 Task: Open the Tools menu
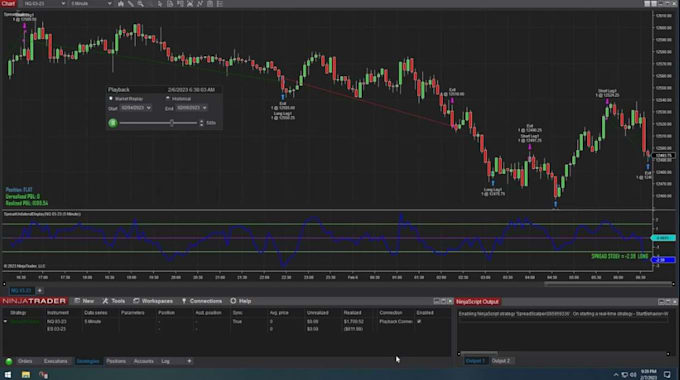pyautogui.click(x=114, y=301)
